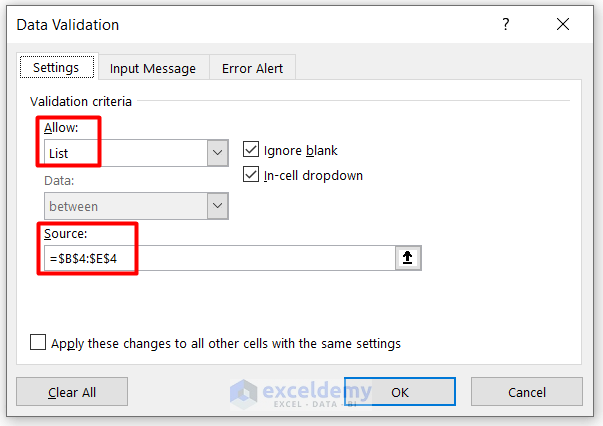Click the Cancel button

pos(526,392)
